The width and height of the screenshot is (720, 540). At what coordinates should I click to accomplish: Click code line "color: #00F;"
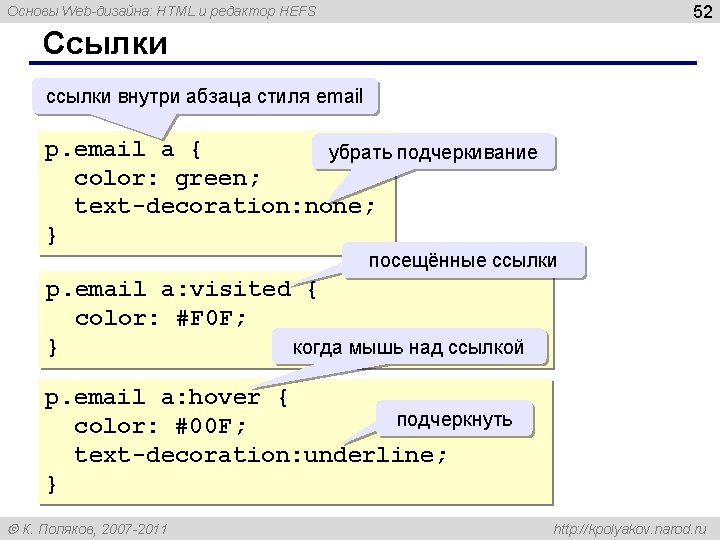pos(161,426)
